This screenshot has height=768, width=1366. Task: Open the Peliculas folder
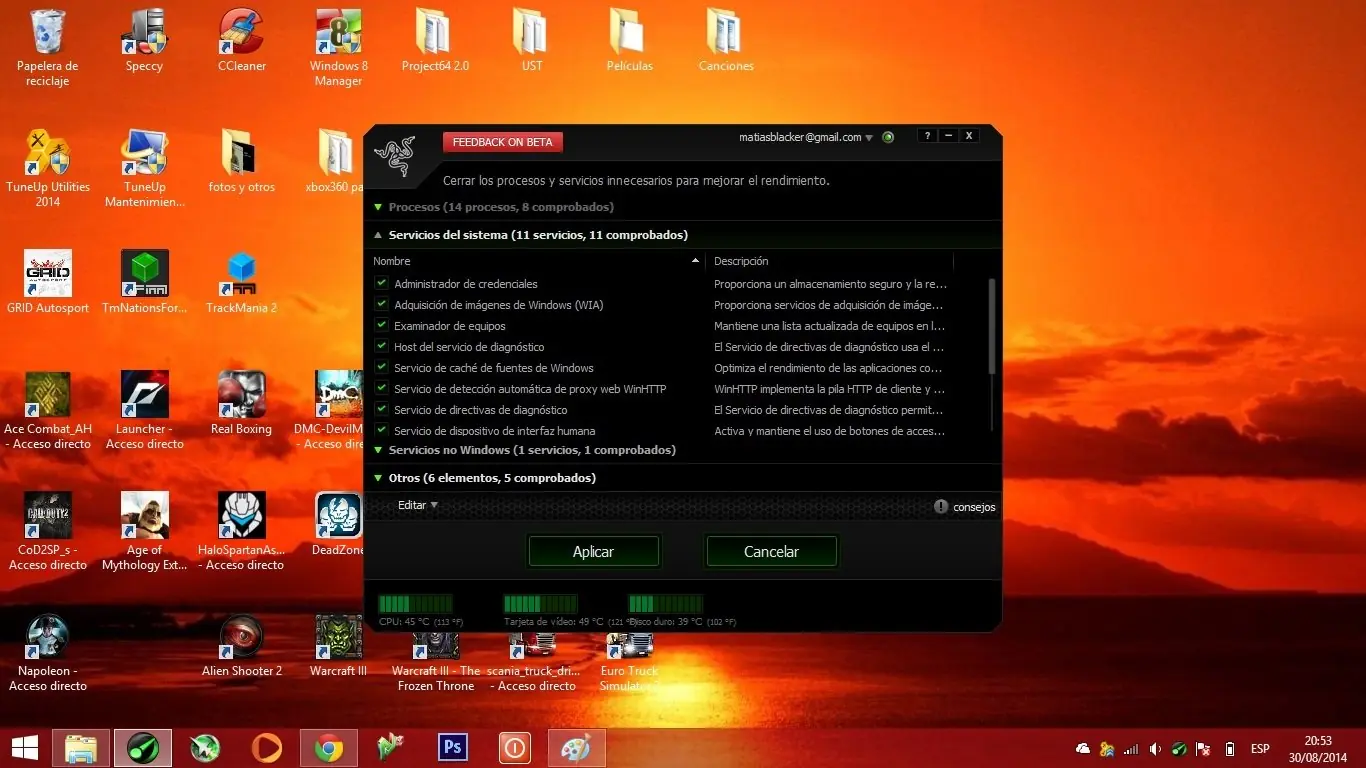coord(629,40)
